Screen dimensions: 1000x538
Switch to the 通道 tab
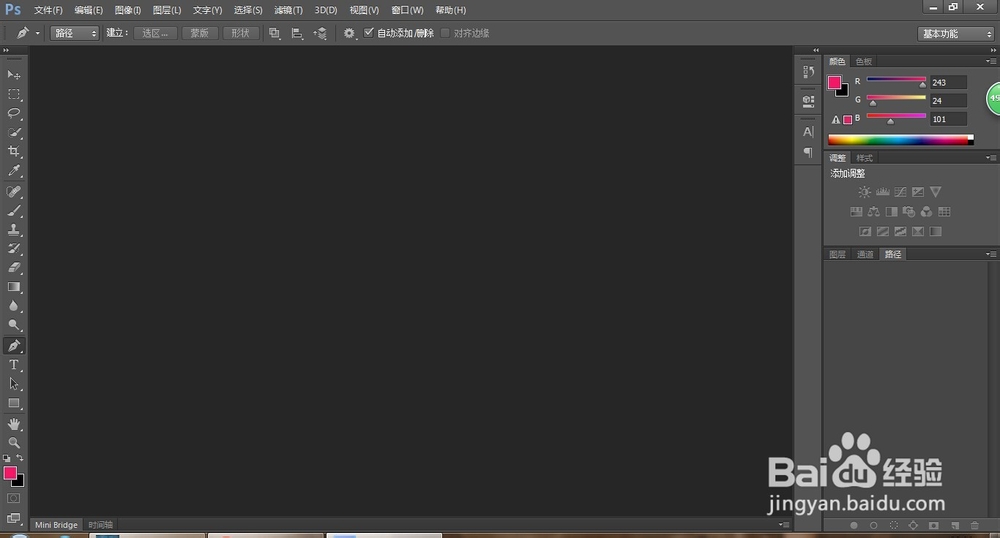(x=865, y=254)
